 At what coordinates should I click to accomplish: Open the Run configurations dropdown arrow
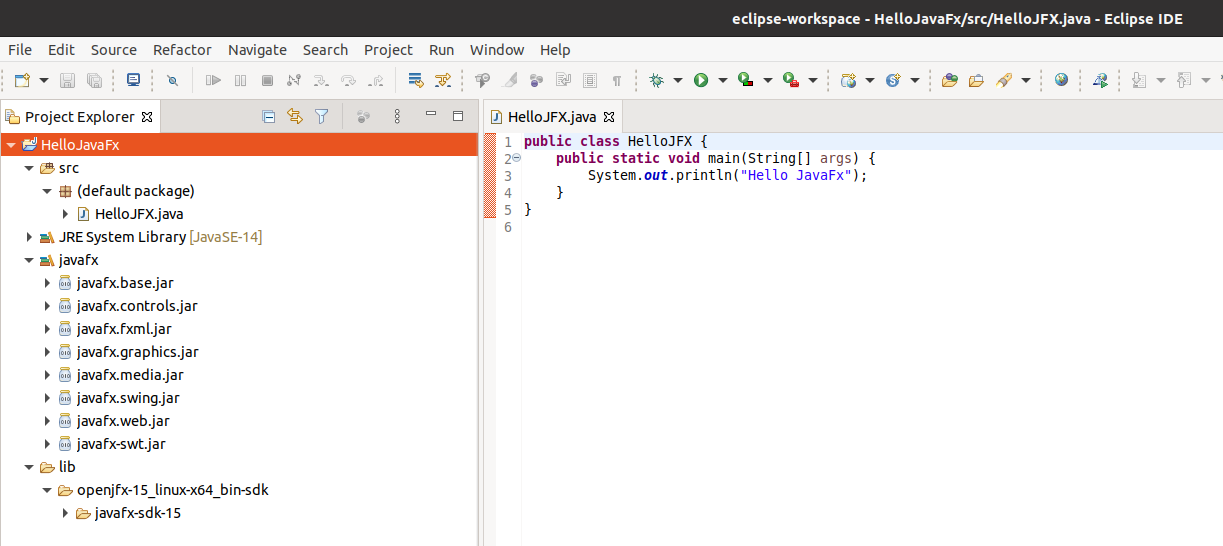point(722,80)
